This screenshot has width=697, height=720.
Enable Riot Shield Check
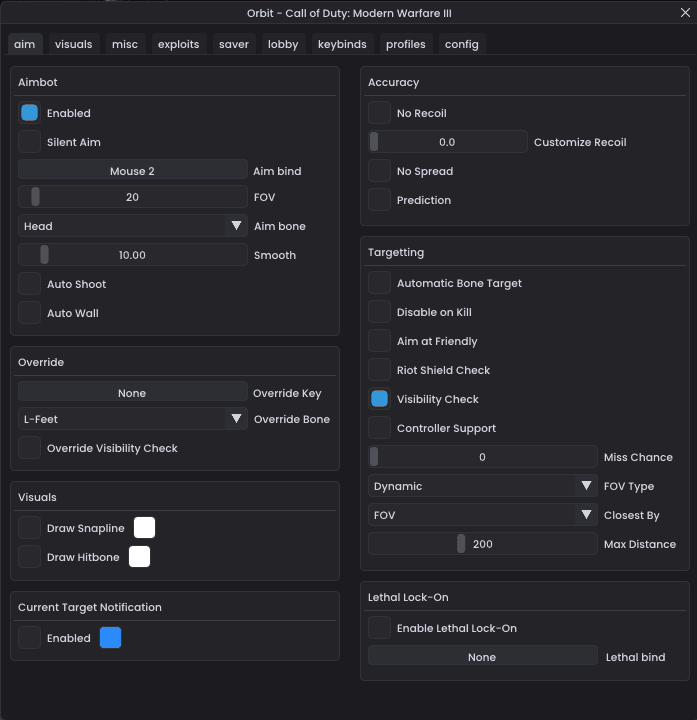(x=379, y=370)
